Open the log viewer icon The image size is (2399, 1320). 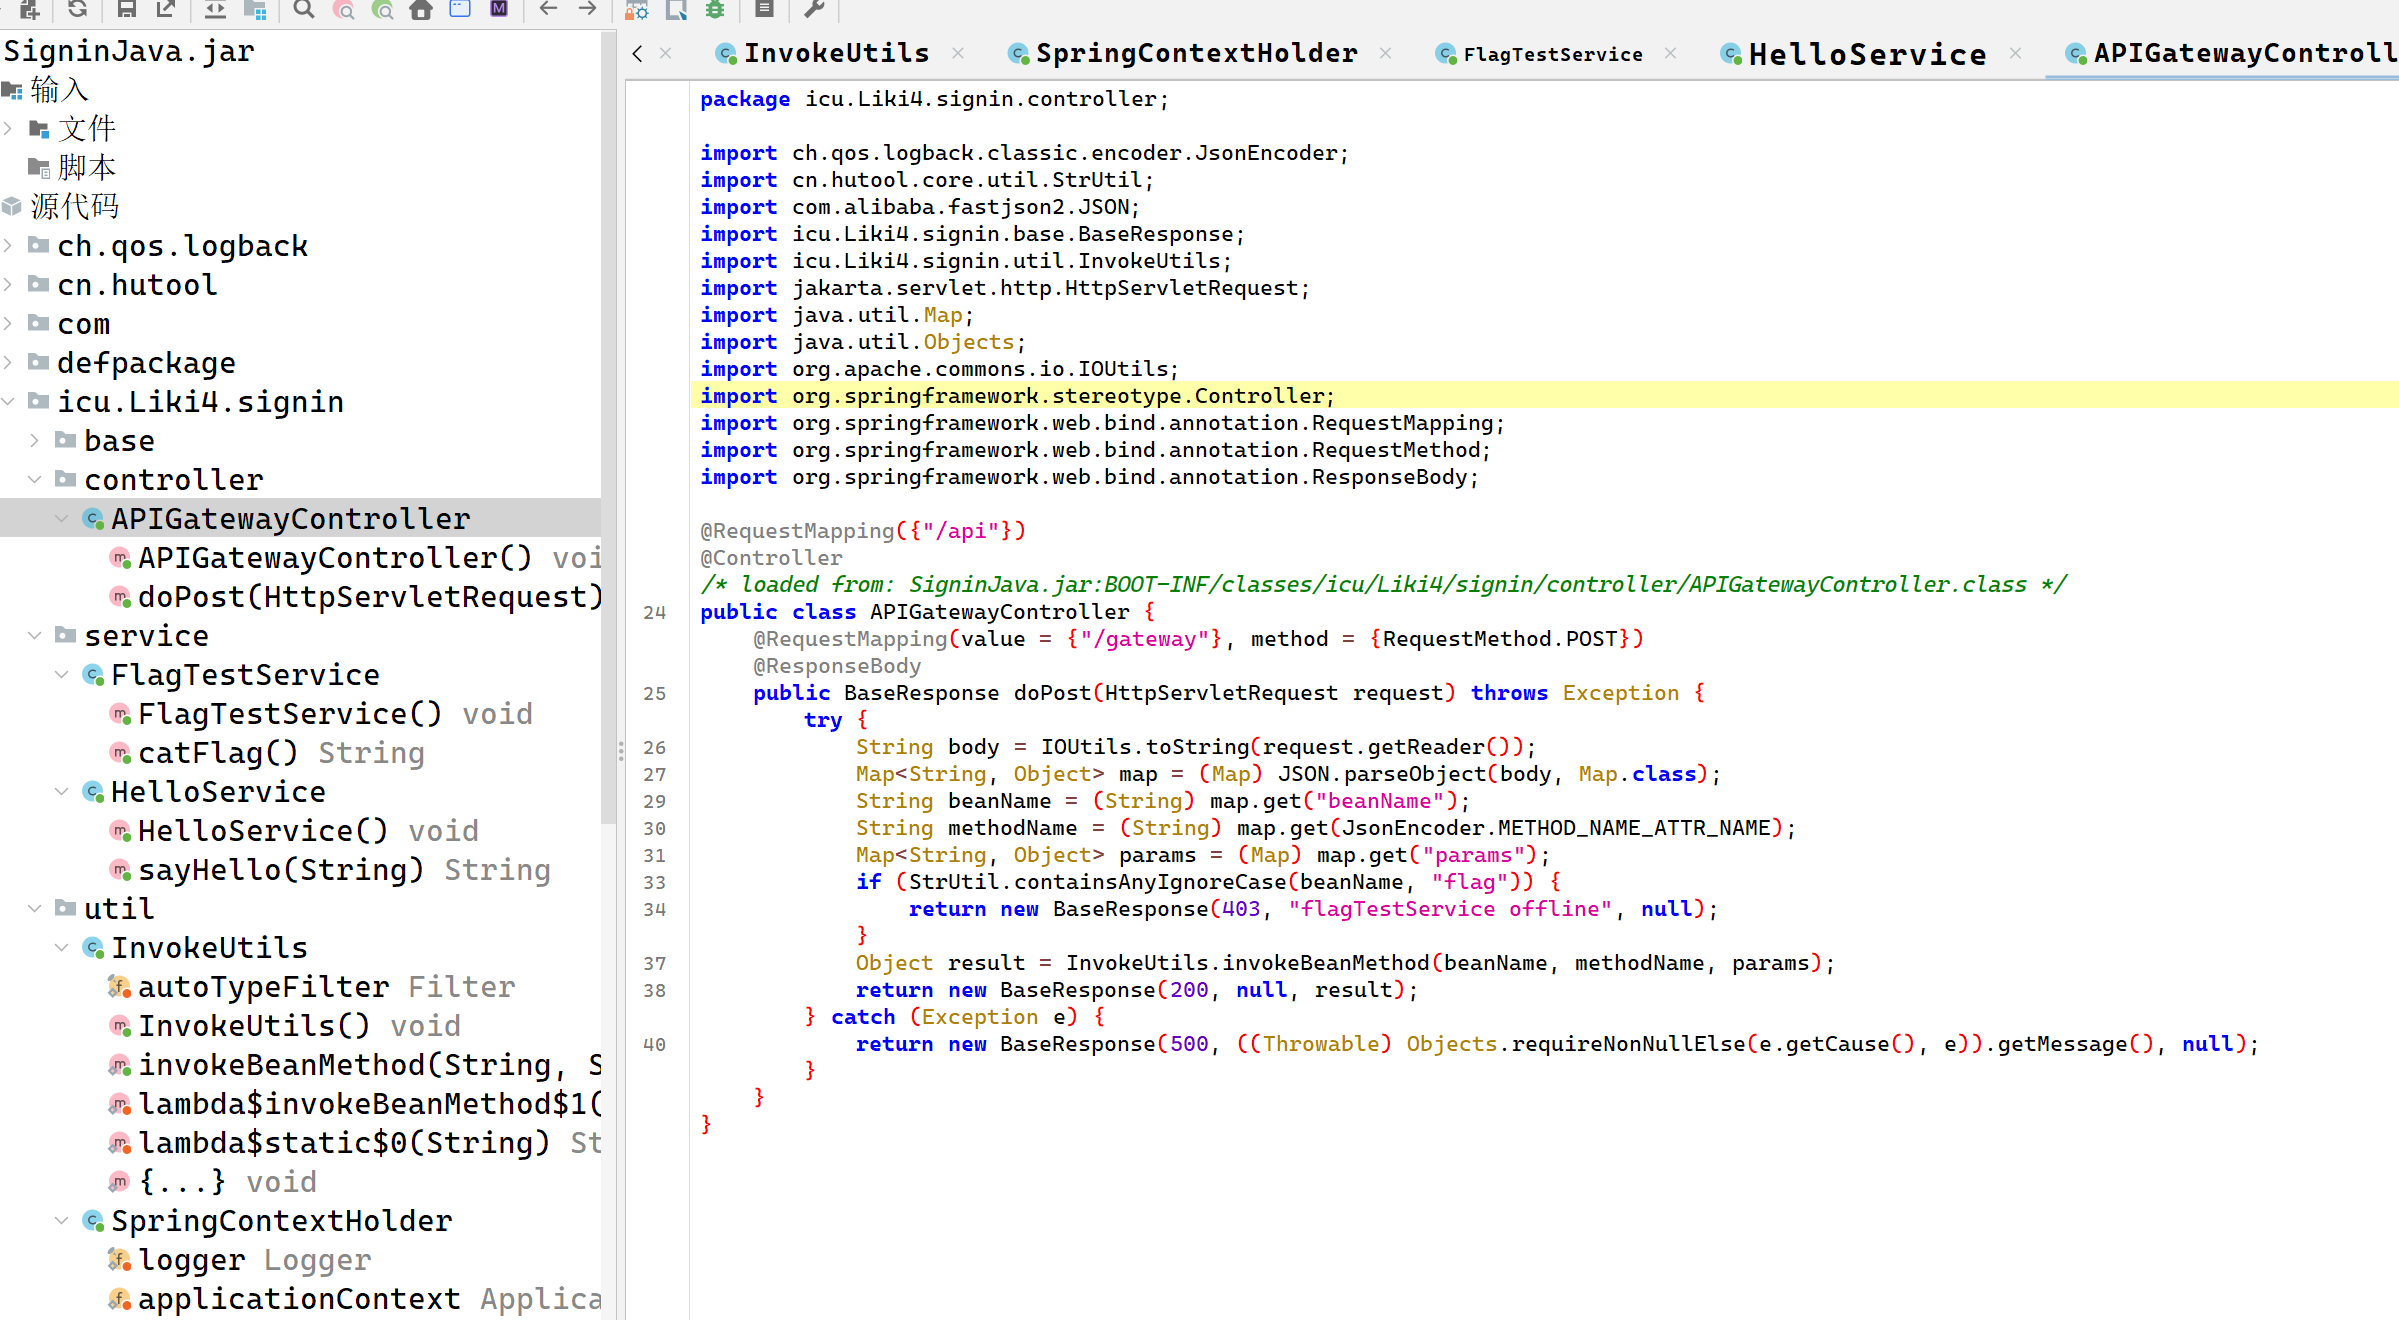click(x=764, y=10)
